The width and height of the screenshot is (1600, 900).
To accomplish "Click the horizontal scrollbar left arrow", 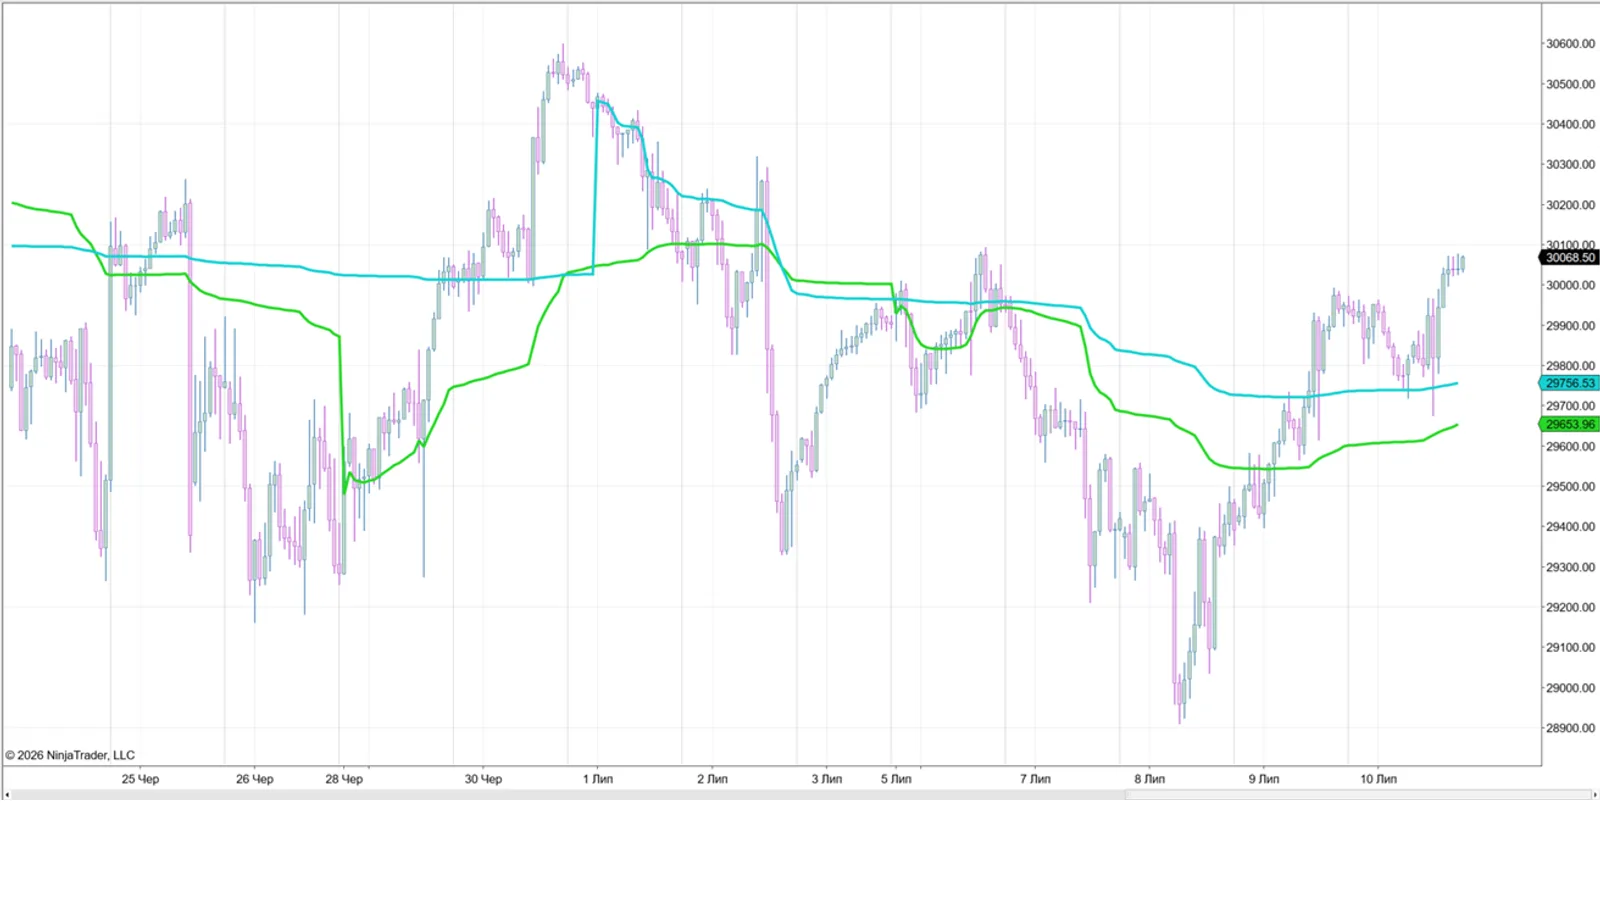I will pos(7,795).
